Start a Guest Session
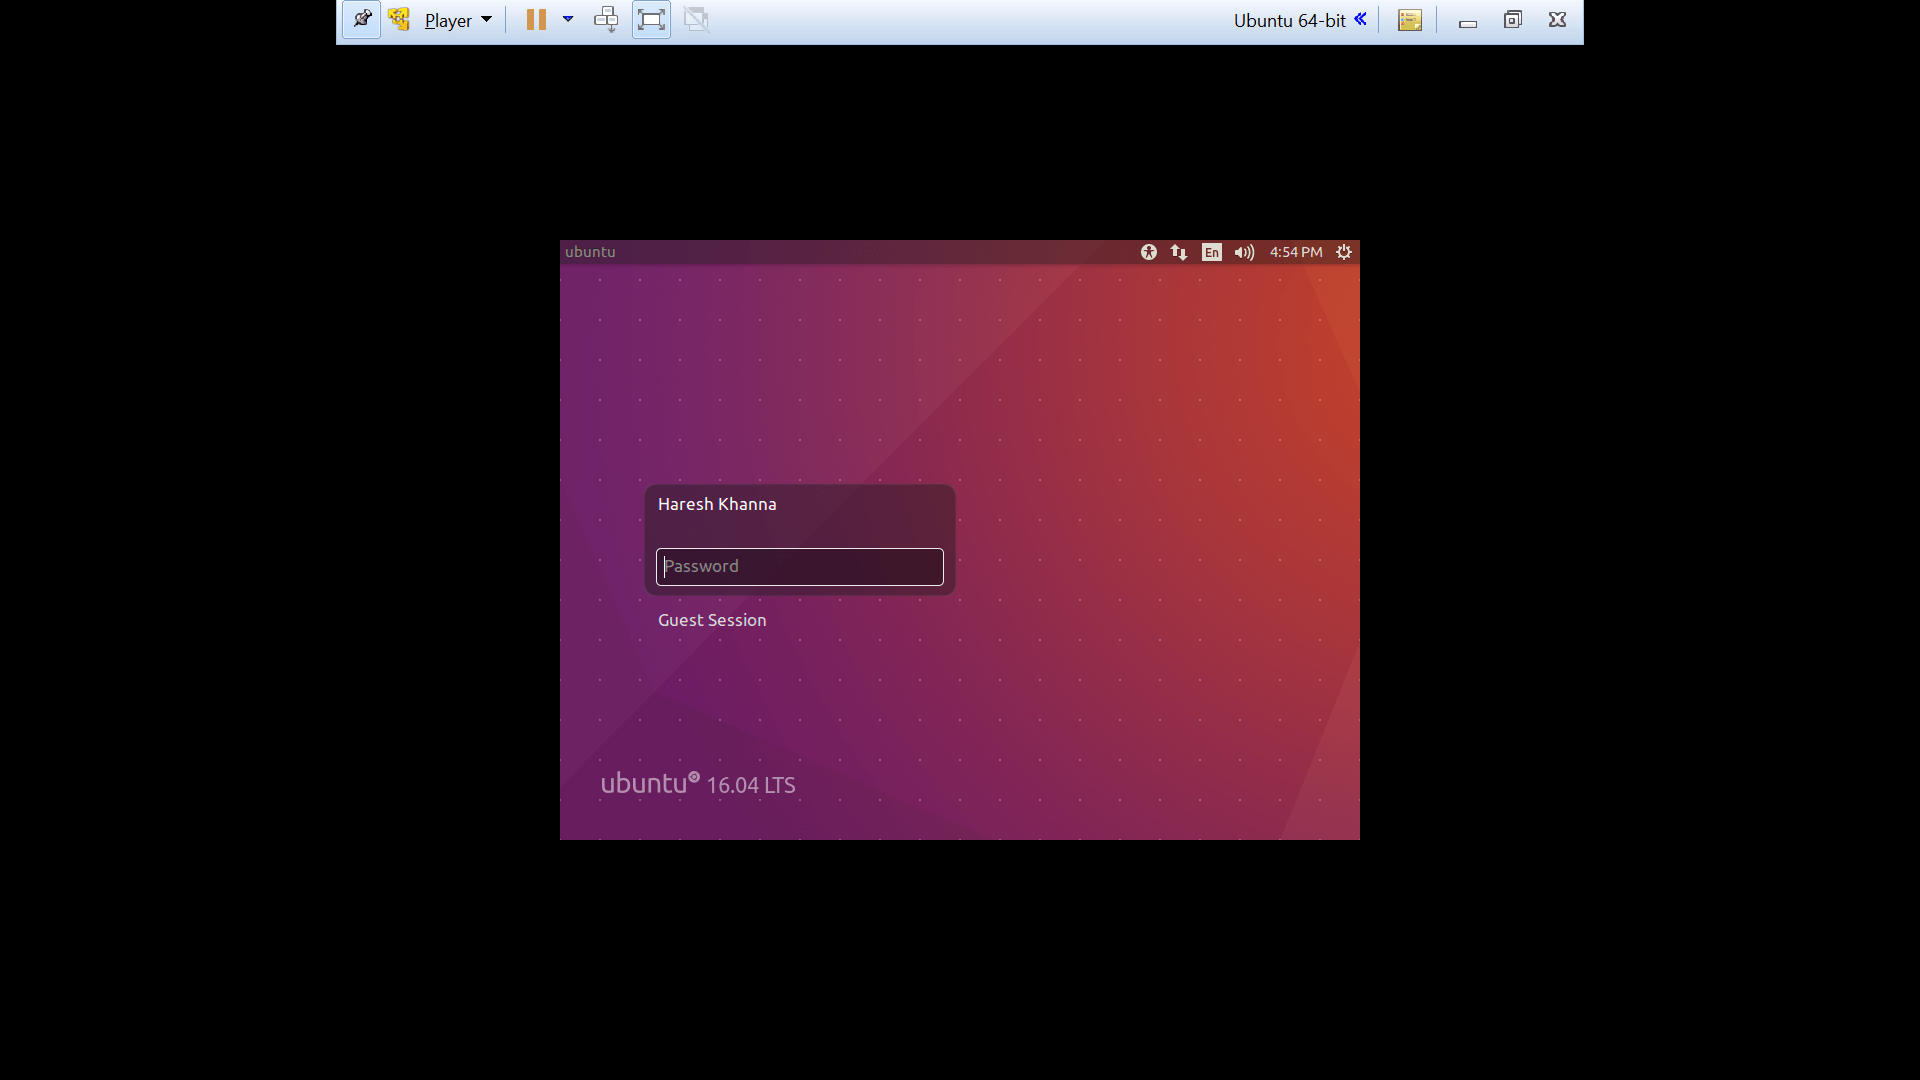This screenshot has height=1080, width=1920. (x=711, y=620)
